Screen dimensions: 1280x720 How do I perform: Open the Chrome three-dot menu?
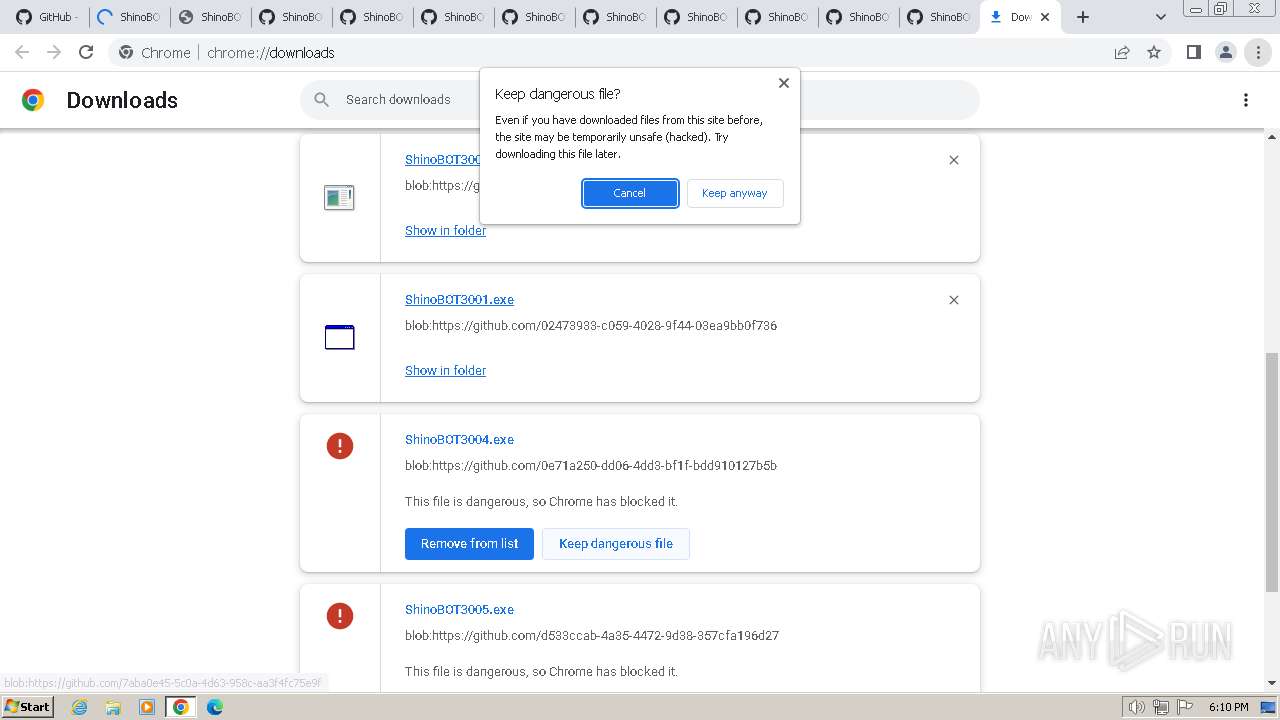(x=1258, y=52)
